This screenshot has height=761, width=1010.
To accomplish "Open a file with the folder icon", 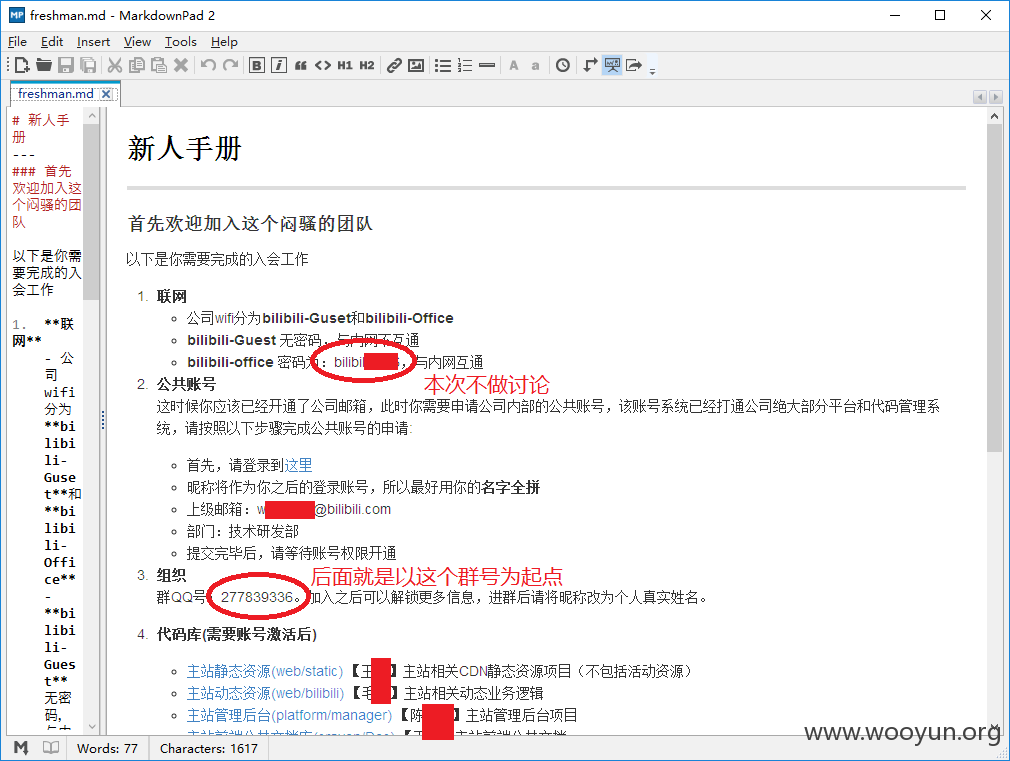I will pos(44,65).
